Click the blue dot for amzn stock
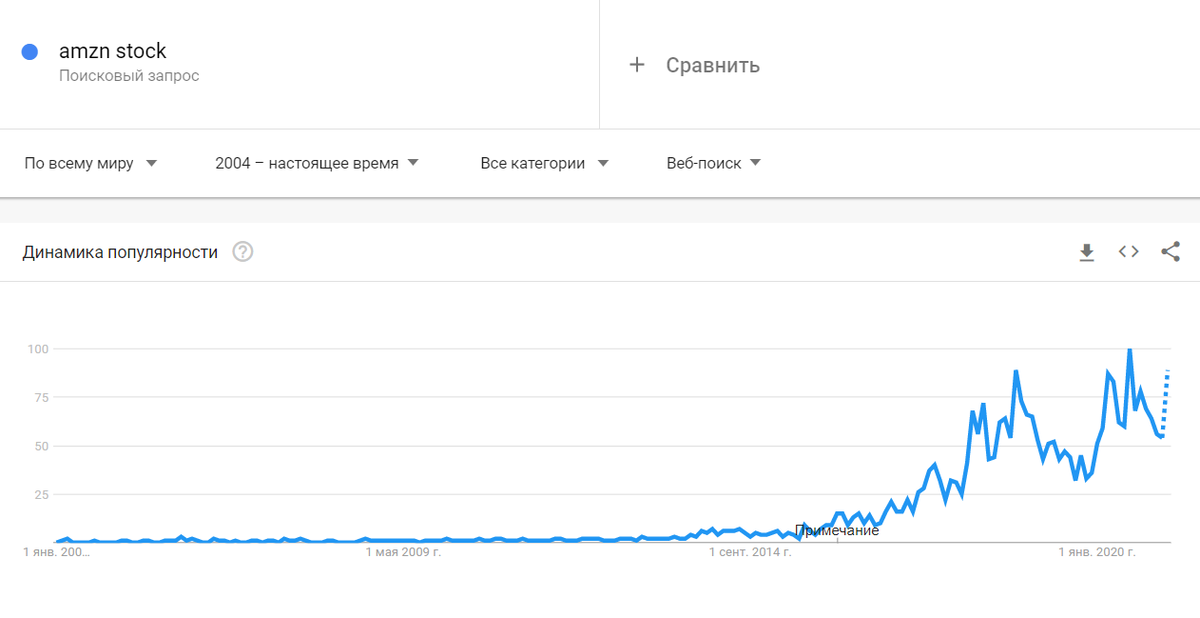The height and width of the screenshot is (618, 1200). 30,51
